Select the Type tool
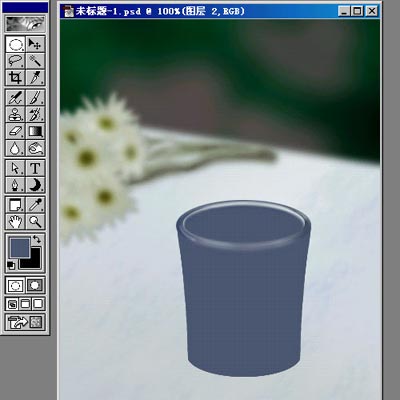400x400 pixels. coord(35,168)
